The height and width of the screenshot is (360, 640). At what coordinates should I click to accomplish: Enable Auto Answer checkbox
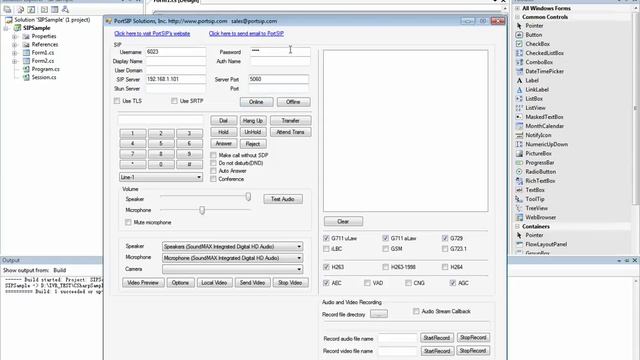(213, 171)
